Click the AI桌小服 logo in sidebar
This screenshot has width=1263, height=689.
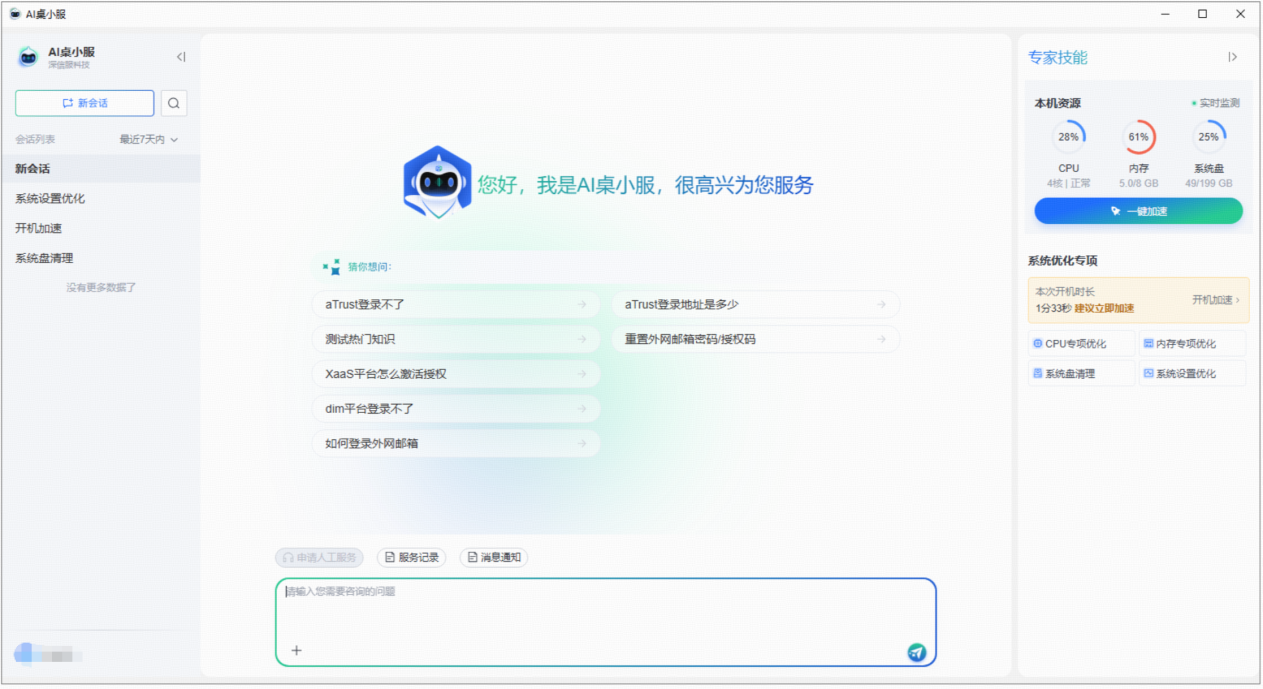[28, 57]
